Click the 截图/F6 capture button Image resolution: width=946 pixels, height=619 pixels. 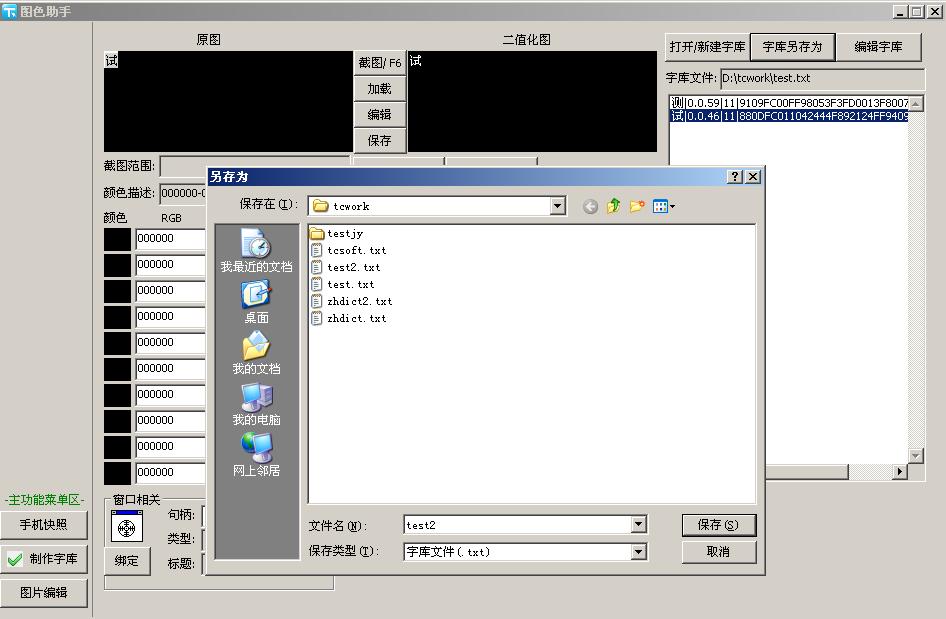[x=379, y=63]
